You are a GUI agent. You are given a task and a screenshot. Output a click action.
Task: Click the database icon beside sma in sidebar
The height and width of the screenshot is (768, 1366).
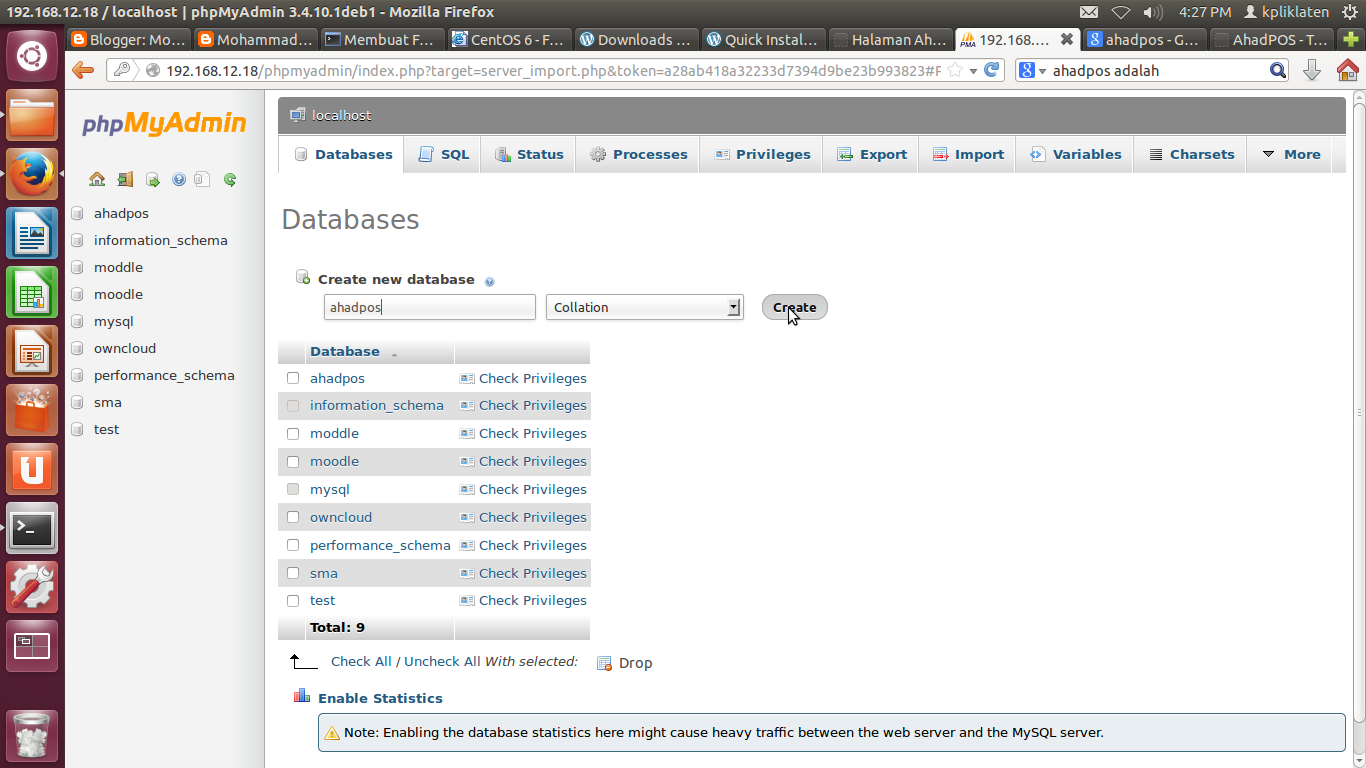(78, 403)
